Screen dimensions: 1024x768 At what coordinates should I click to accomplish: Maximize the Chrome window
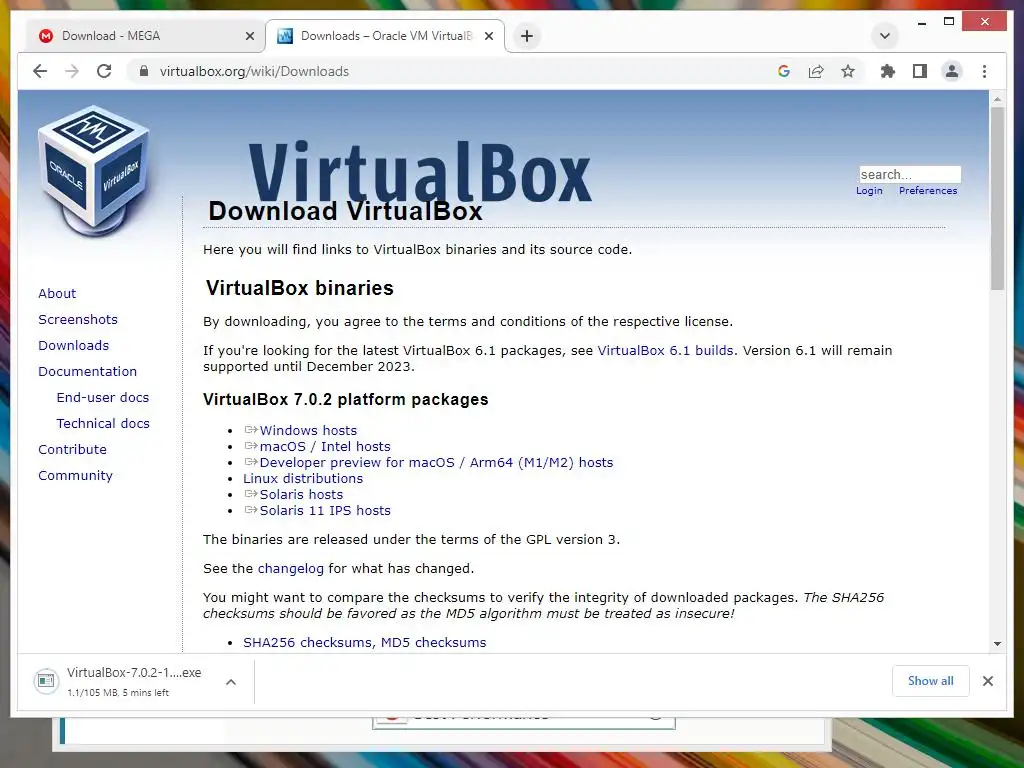coord(949,22)
